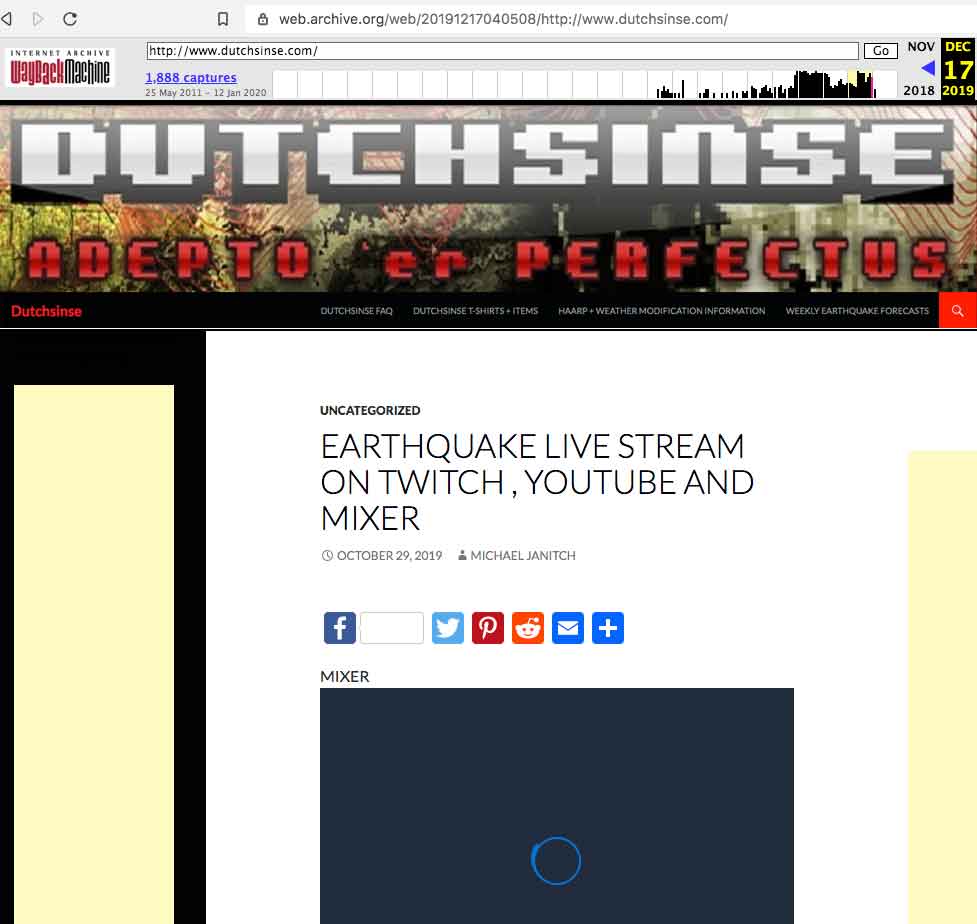Select the NOV month in Wayback toolbar
Image resolution: width=977 pixels, height=924 pixels.
point(921,47)
